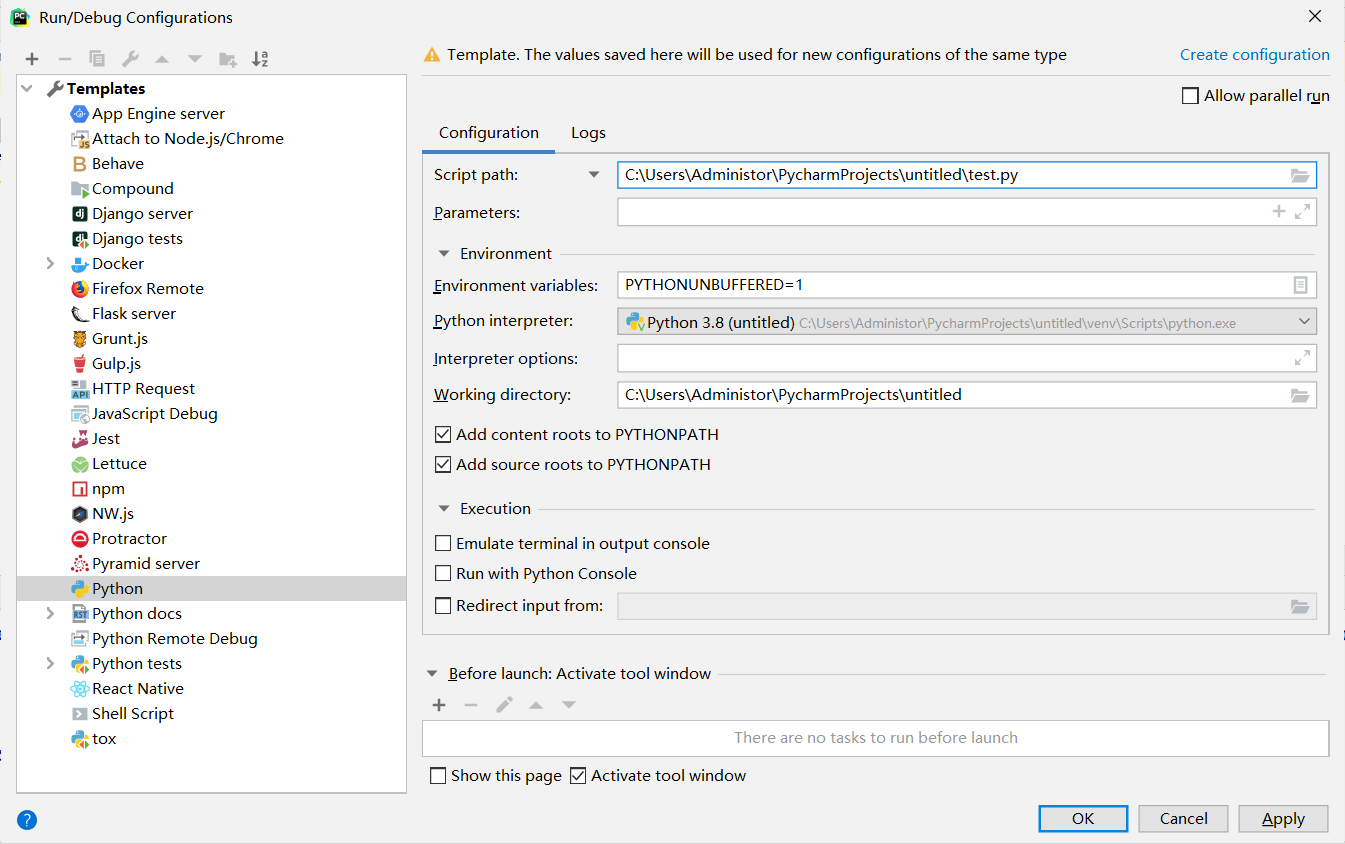
Task: Move configuration up with the toolbar arrow
Action: coord(162,59)
